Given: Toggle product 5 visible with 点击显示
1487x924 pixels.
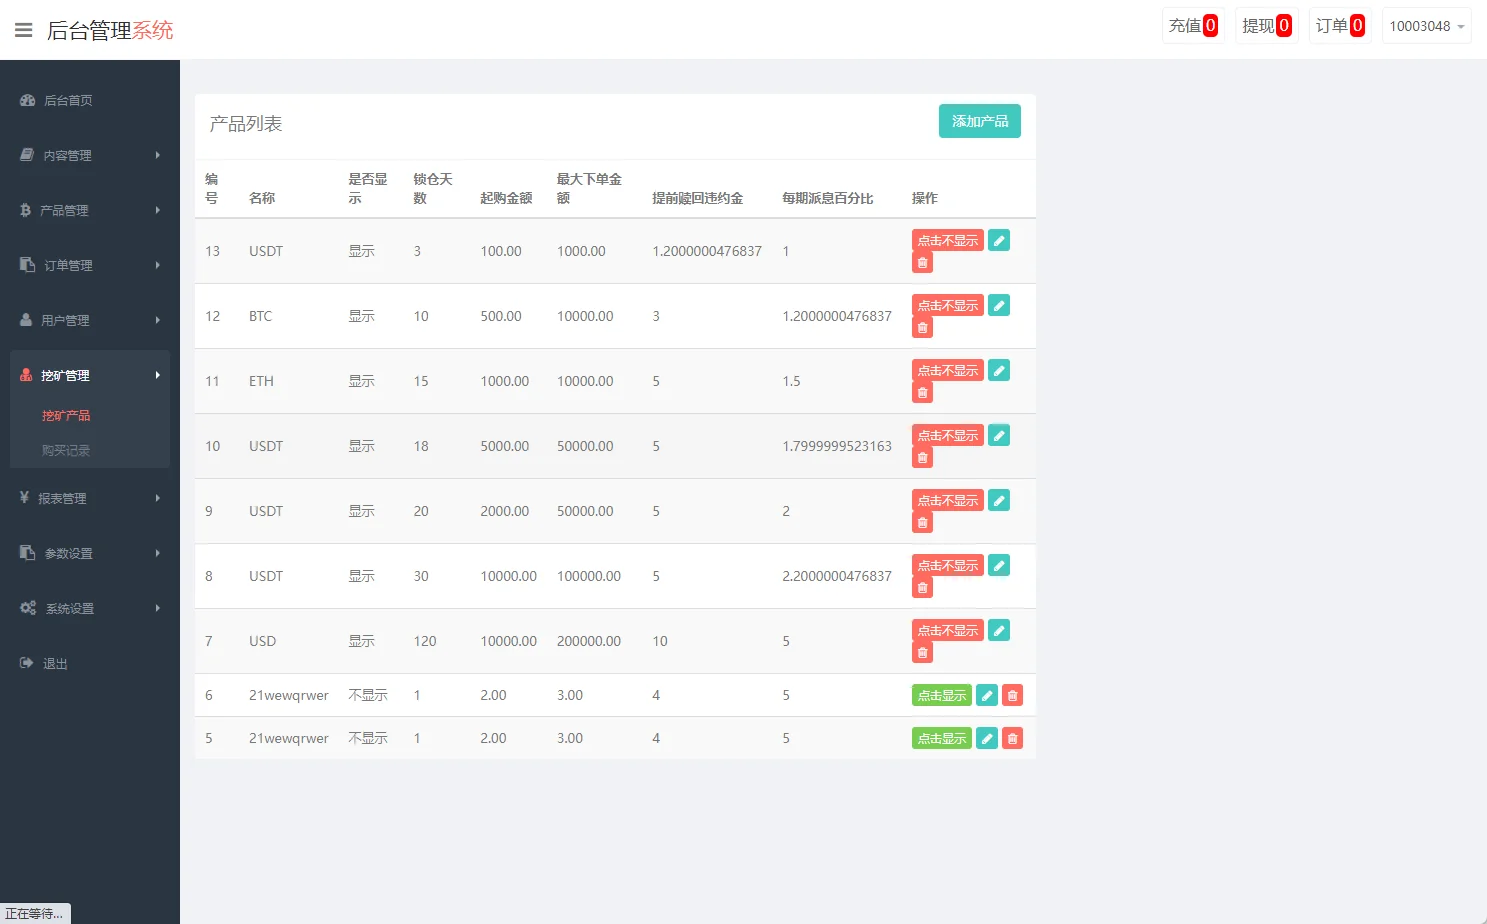Looking at the screenshot, I should click(941, 739).
